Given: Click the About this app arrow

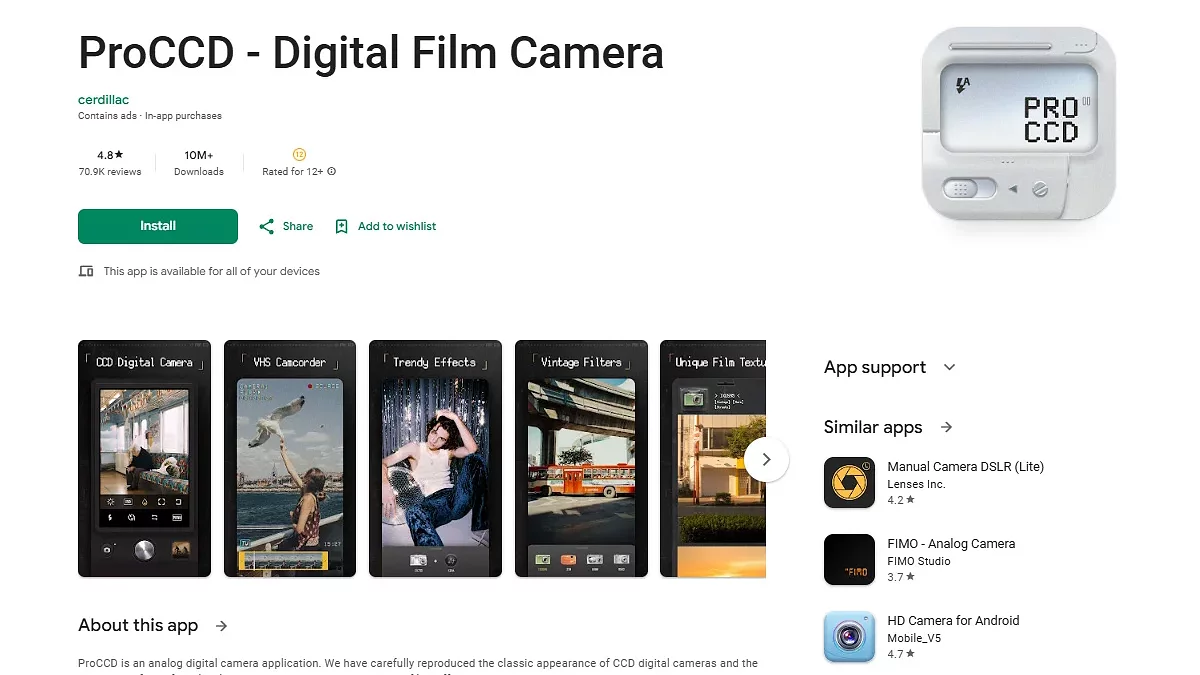Looking at the screenshot, I should tap(222, 626).
